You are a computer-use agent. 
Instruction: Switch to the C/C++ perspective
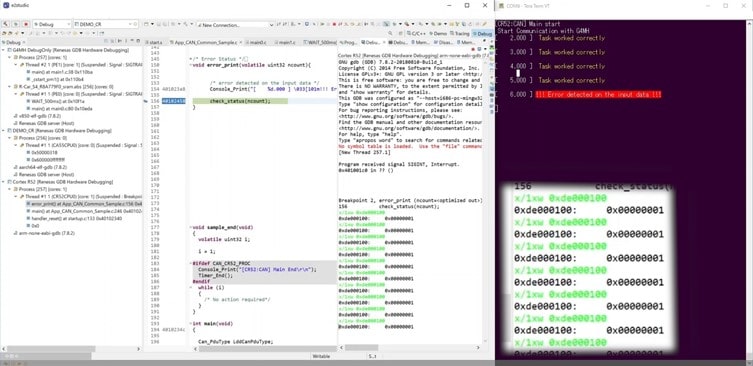pos(415,34)
